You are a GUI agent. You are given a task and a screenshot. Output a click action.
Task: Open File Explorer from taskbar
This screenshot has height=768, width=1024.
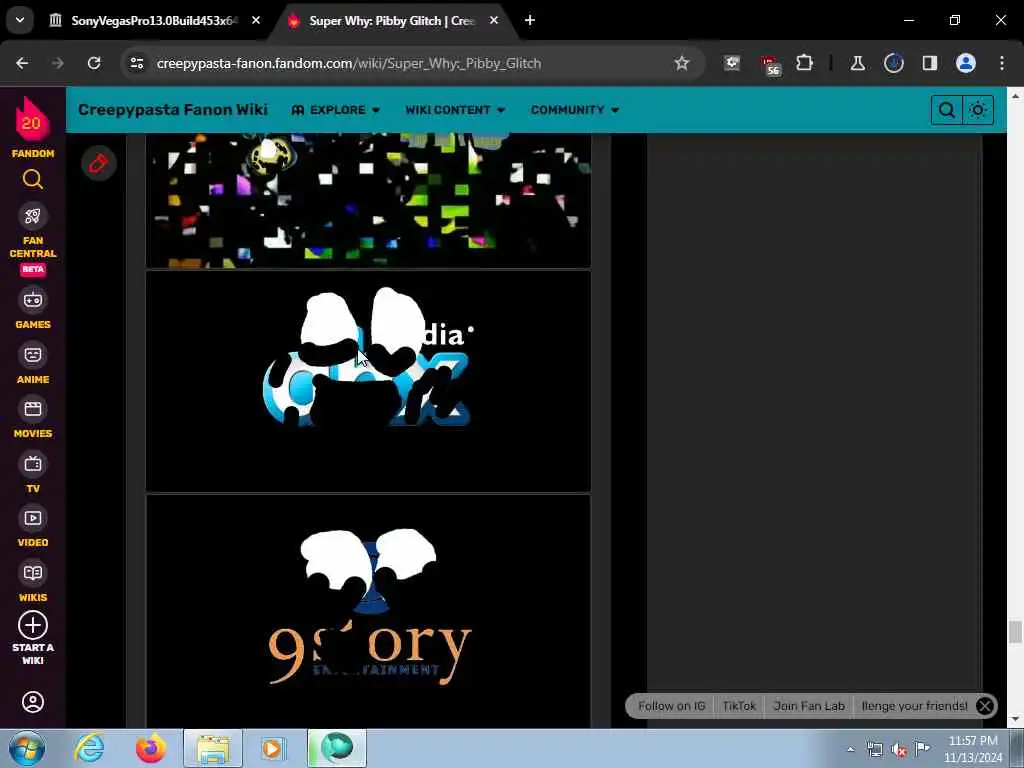coord(213,748)
